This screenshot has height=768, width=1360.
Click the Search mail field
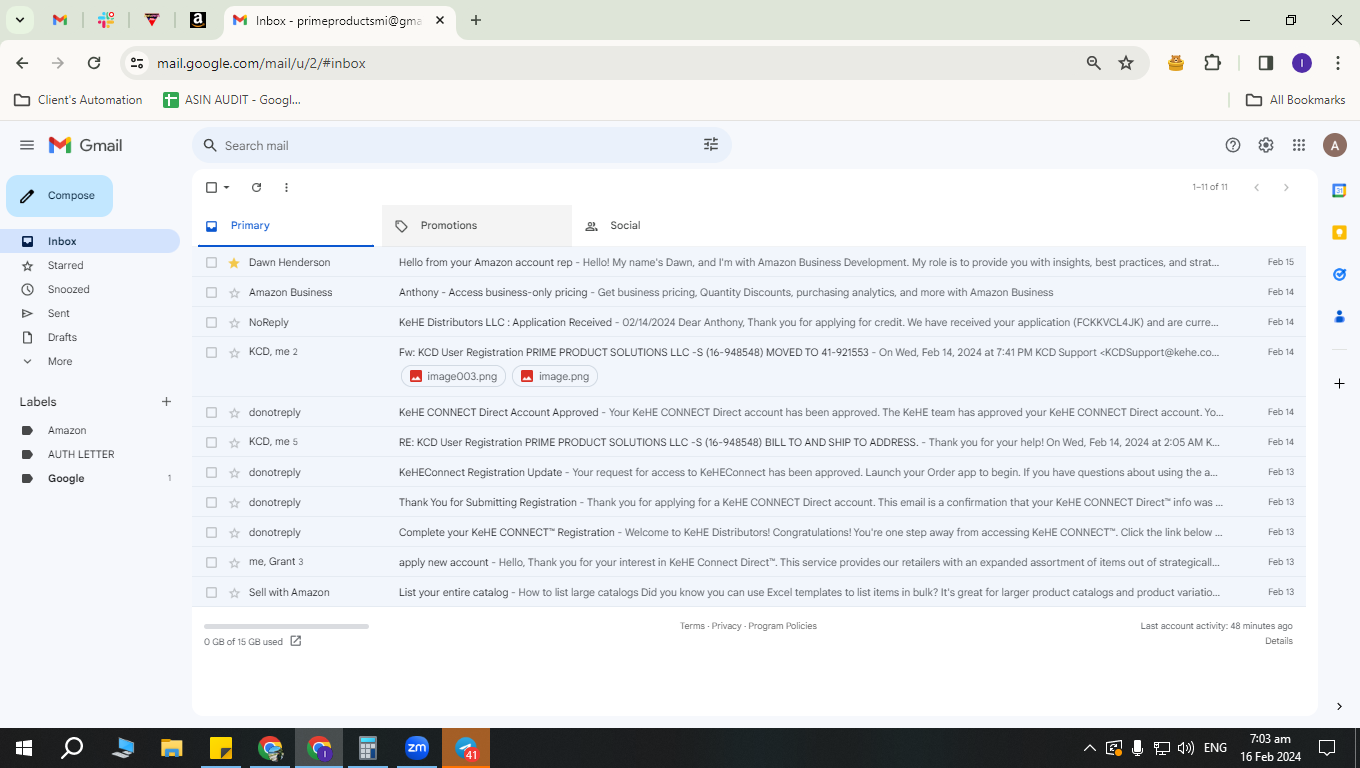pyautogui.click(x=460, y=145)
